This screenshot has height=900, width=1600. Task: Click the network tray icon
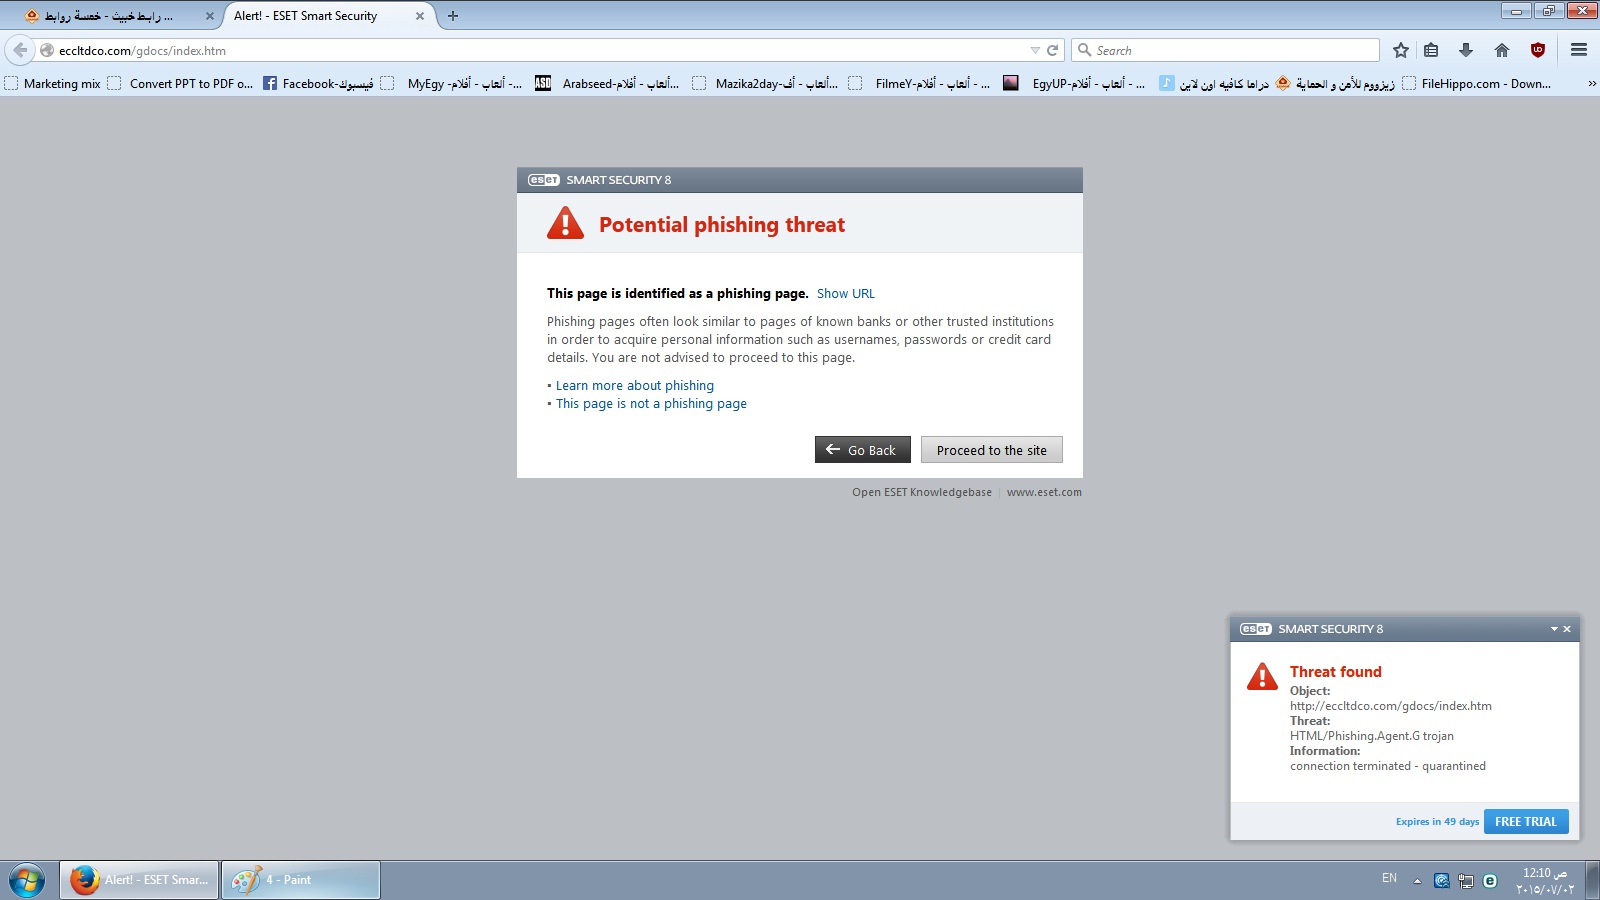pyautogui.click(x=1466, y=881)
